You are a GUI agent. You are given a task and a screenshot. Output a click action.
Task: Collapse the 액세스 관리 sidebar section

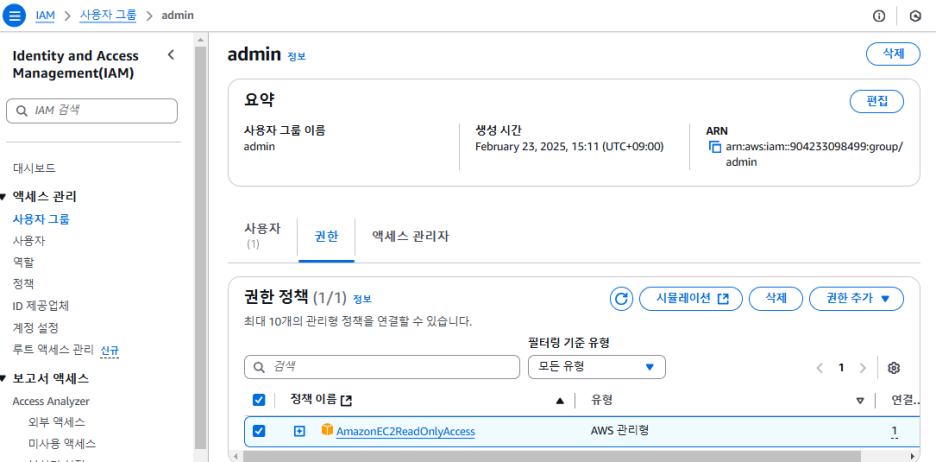pyautogui.click(x=4, y=197)
